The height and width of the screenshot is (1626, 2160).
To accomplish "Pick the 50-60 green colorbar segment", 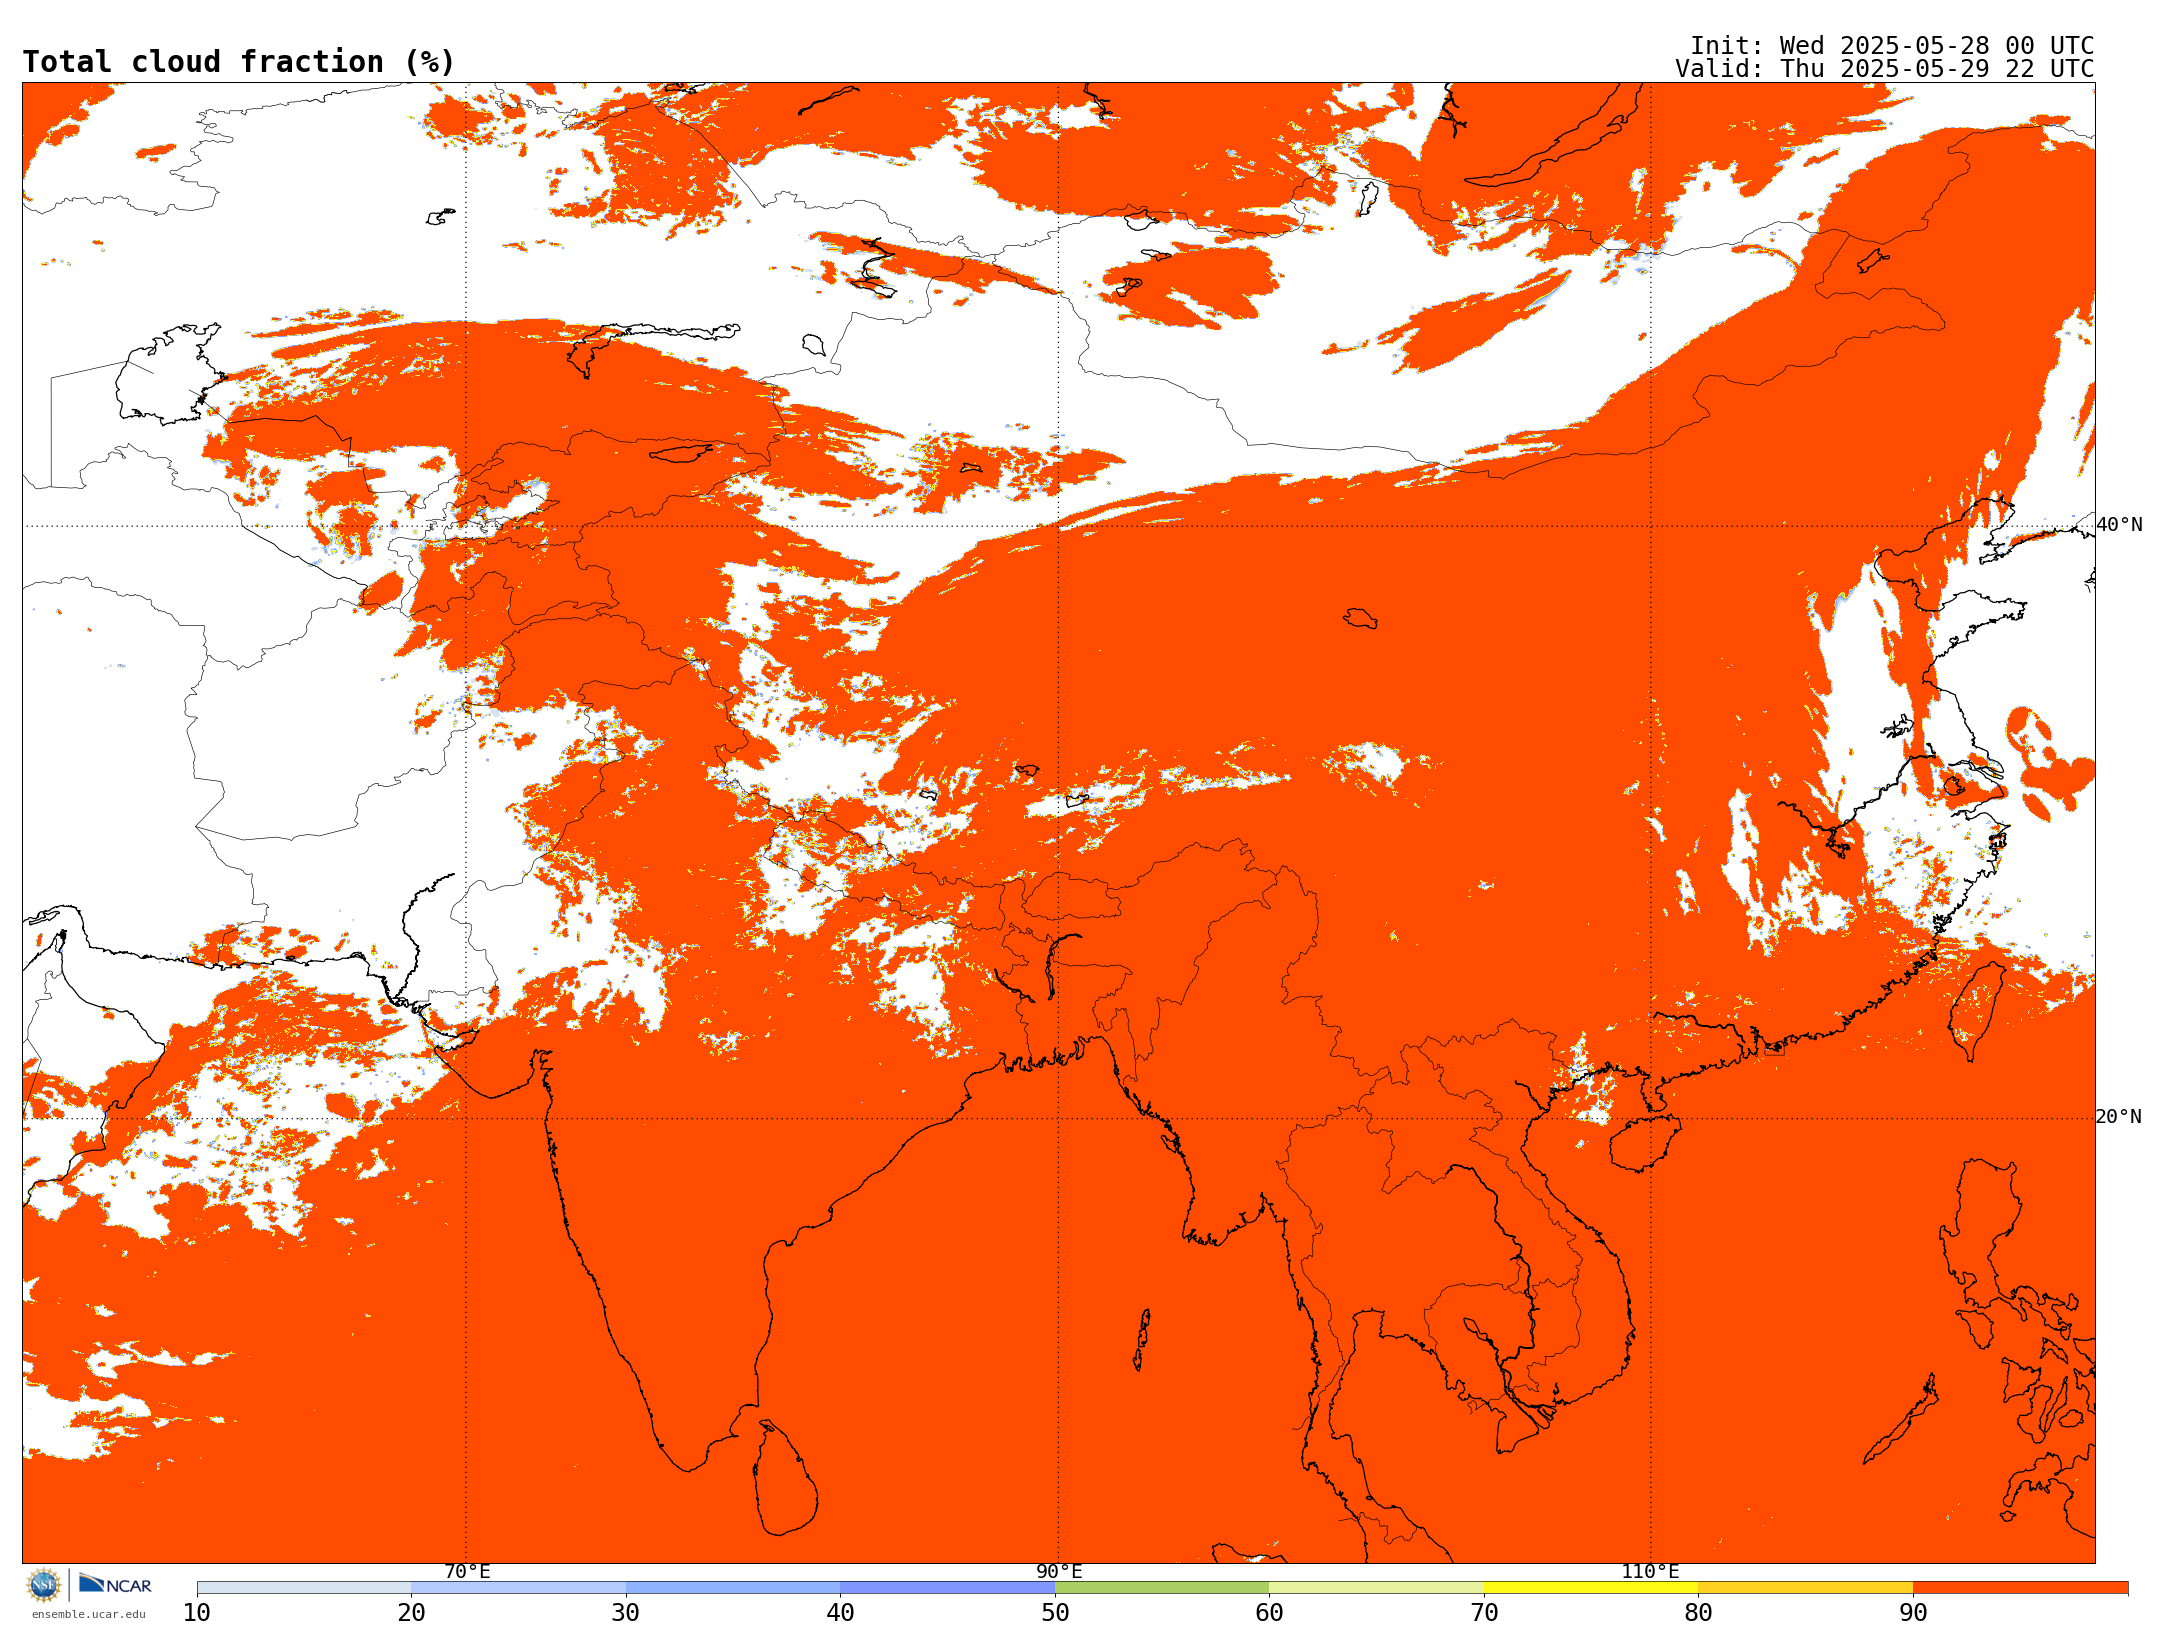I will 1162,1588.
